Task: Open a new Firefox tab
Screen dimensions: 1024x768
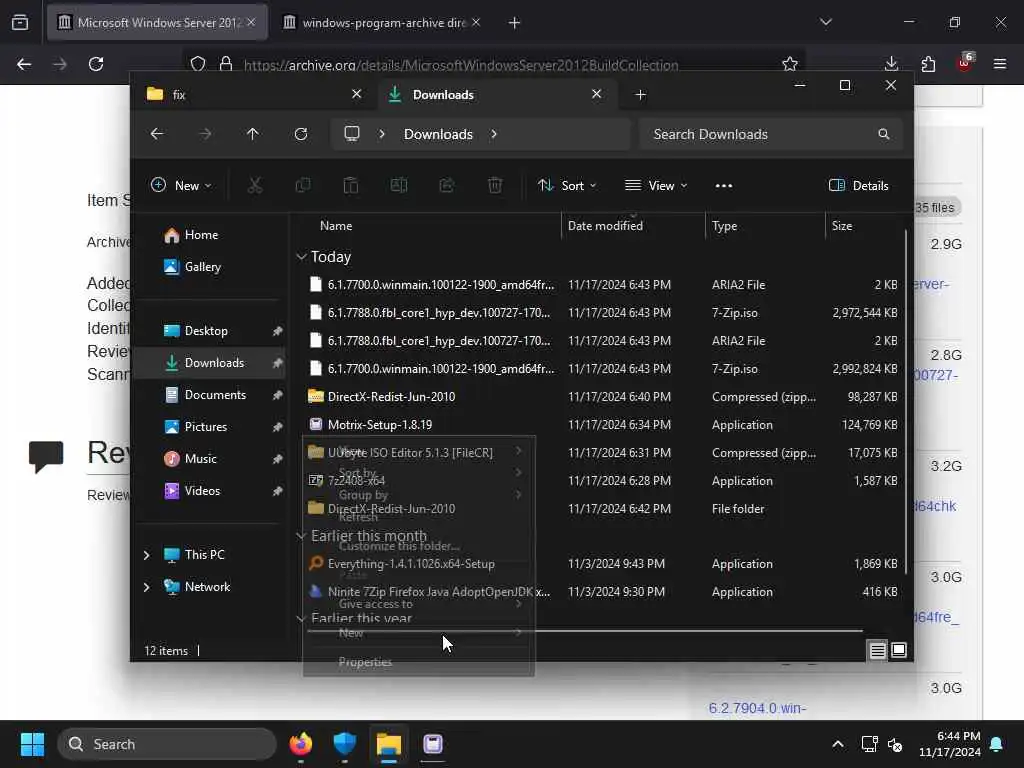Action: [514, 22]
